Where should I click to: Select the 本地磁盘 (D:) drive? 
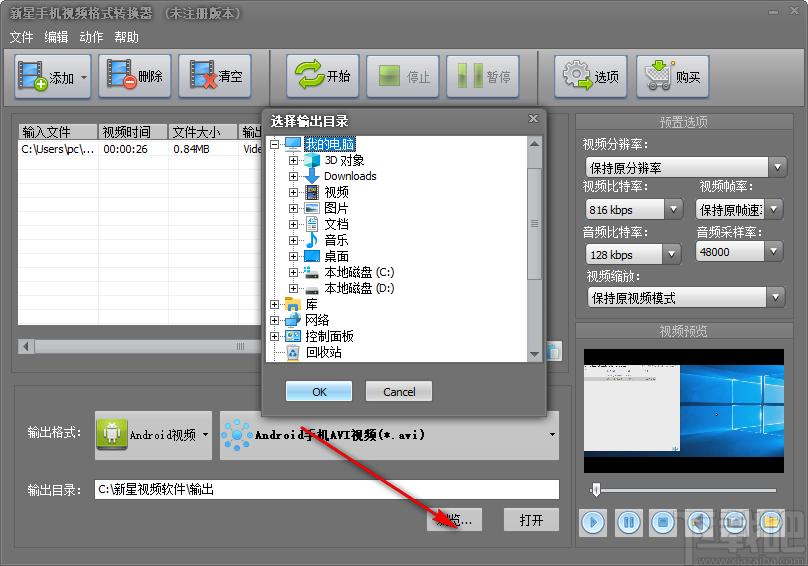tap(359, 288)
